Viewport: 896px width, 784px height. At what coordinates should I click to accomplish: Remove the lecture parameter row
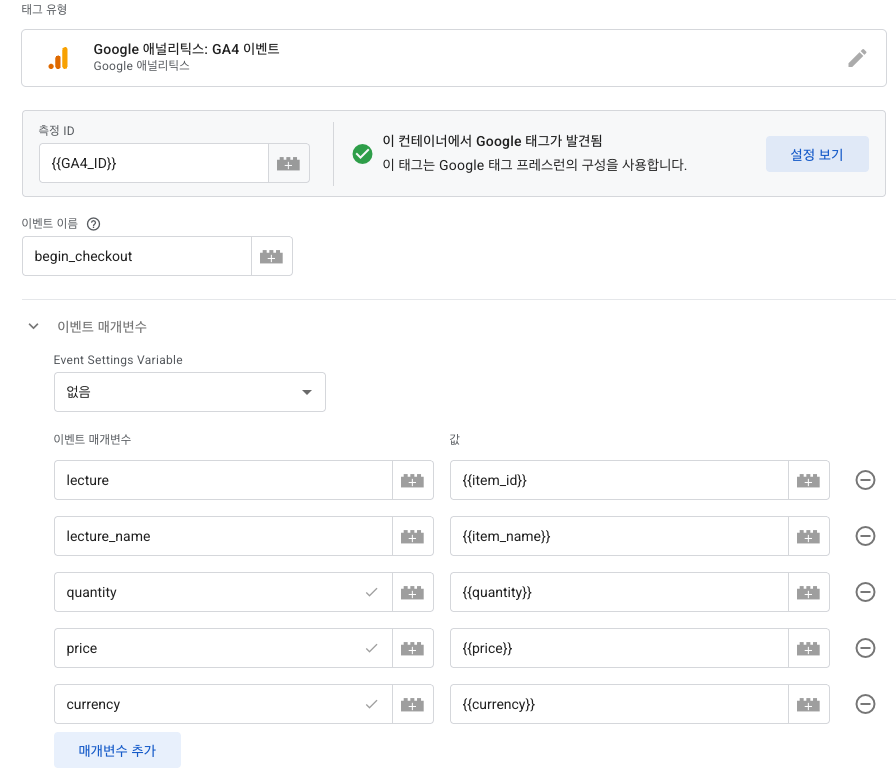click(x=866, y=480)
